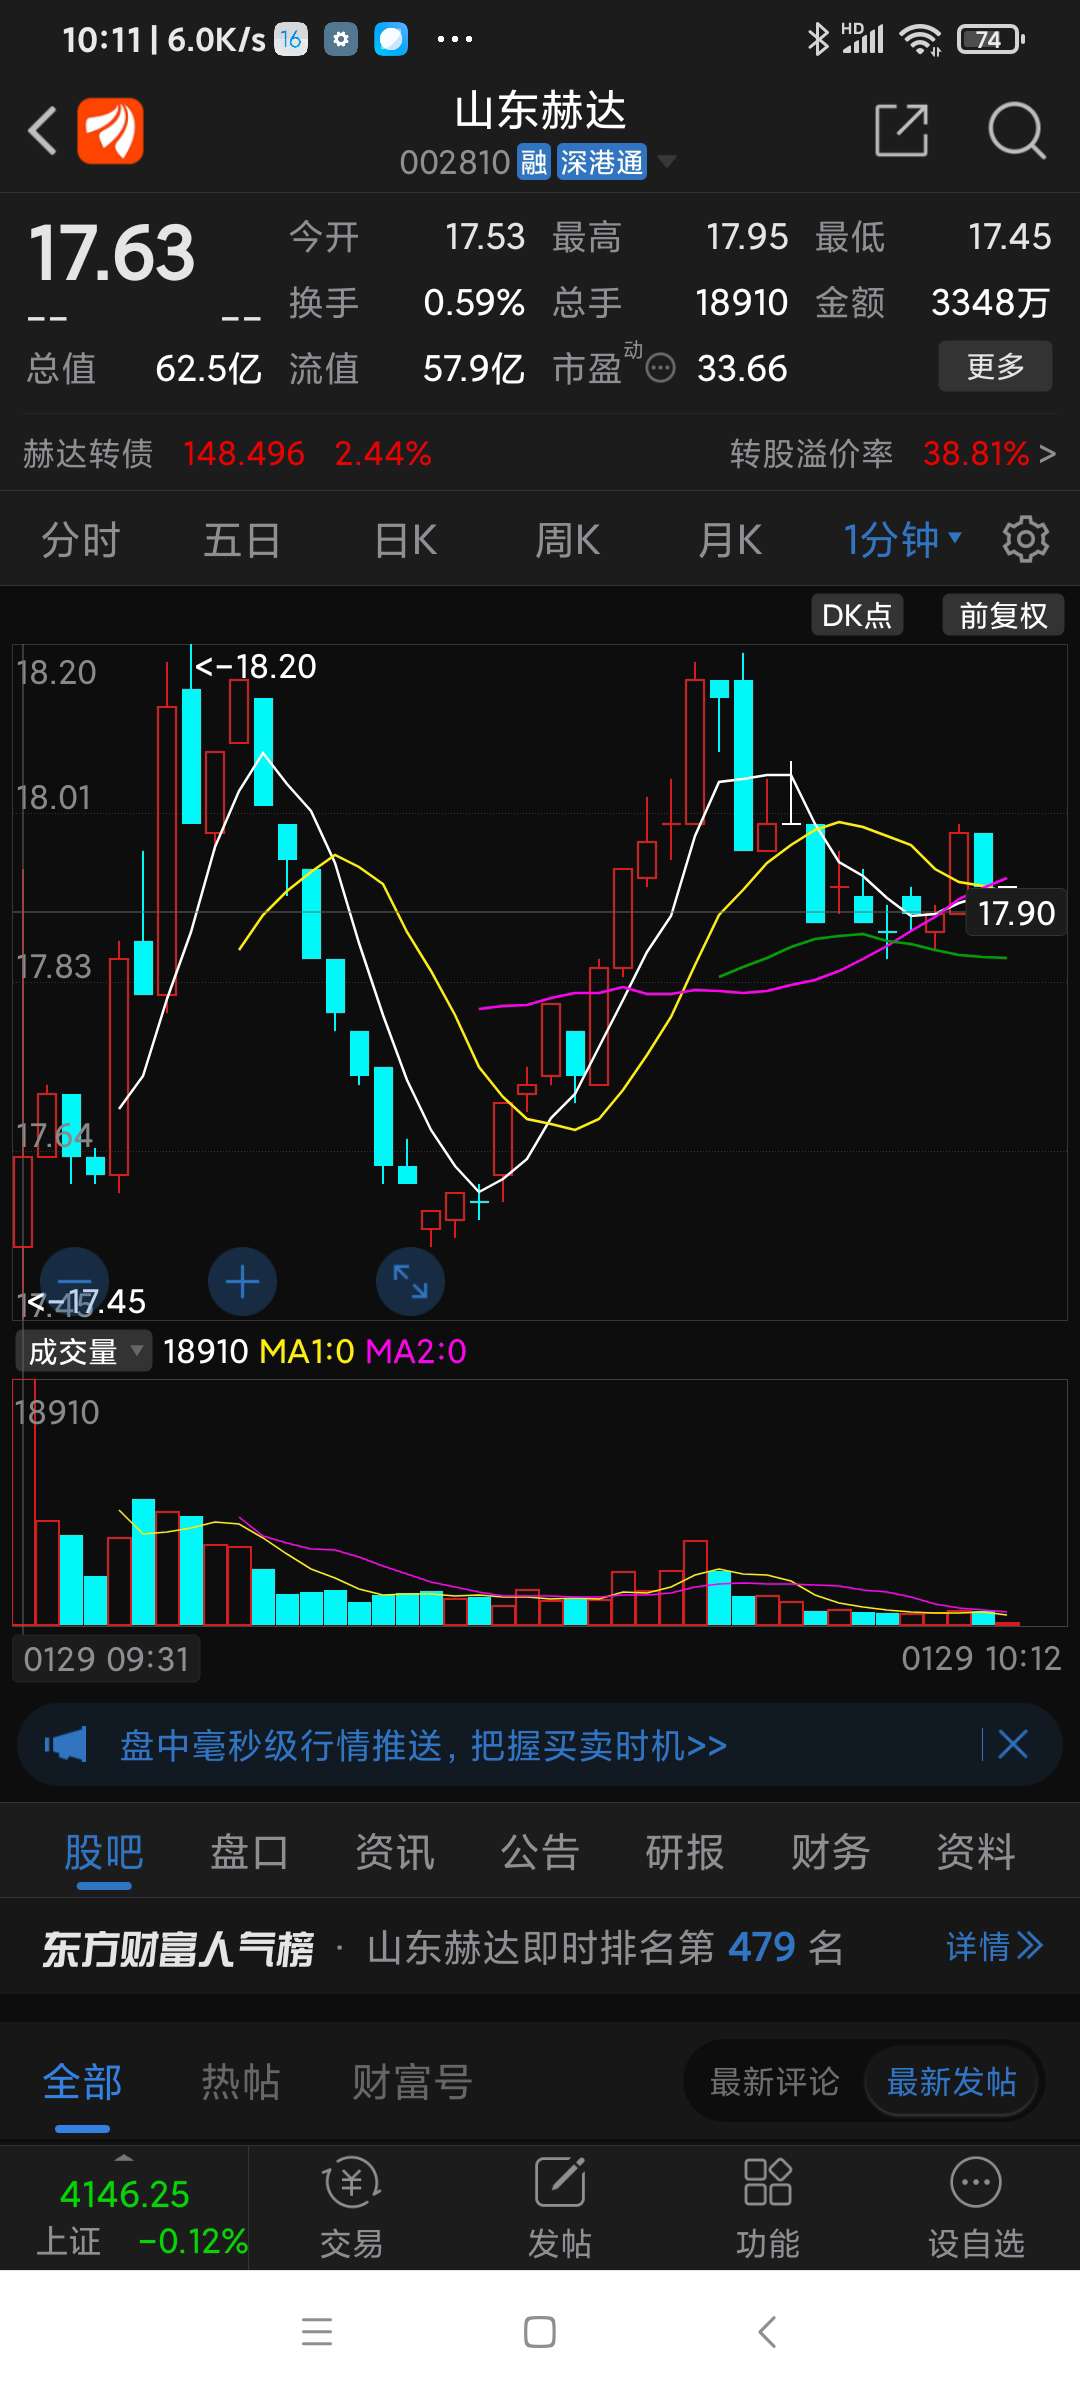Tap 东方财富人气榜 ranking title
Screen dimensions: 1080x2400
click(x=178, y=1948)
